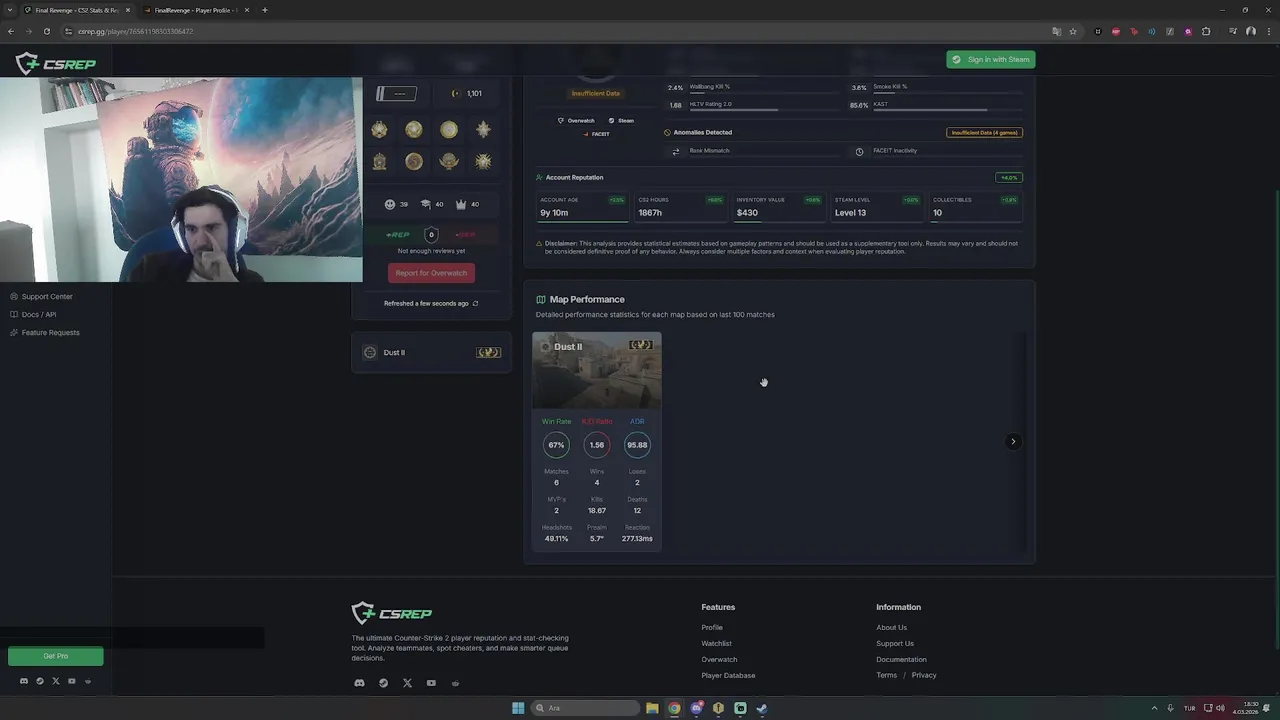Click the Collectibles card showing 10
The height and width of the screenshot is (720, 1280).
[975, 207]
